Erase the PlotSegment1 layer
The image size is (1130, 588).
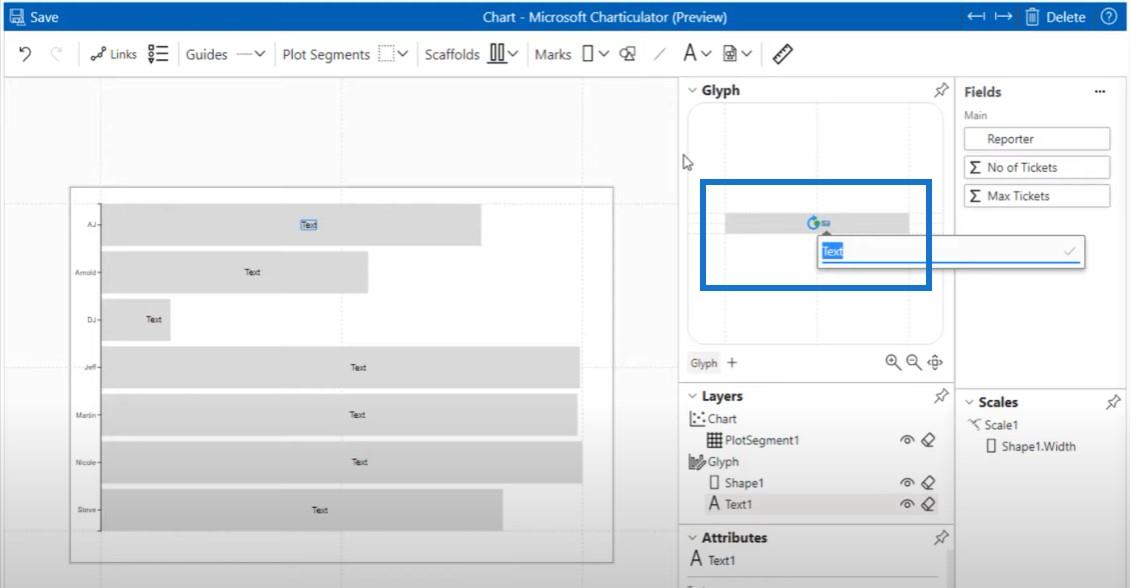[928, 440]
